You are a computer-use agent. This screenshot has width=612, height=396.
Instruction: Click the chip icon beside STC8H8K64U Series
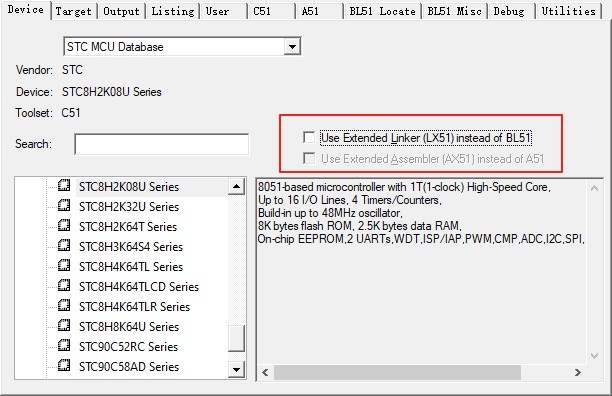coord(64,325)
